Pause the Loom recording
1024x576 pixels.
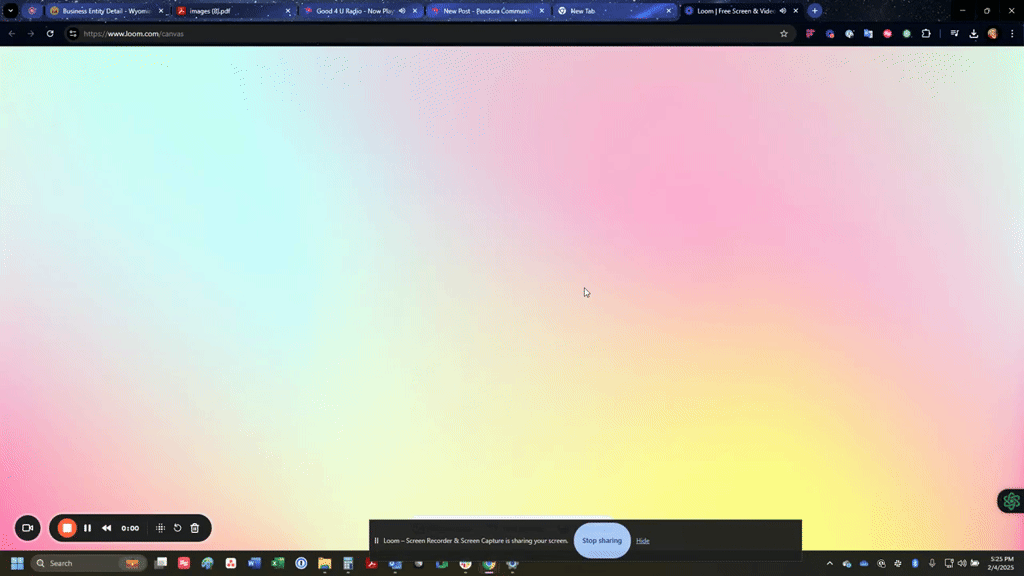(x=88, y=528)
